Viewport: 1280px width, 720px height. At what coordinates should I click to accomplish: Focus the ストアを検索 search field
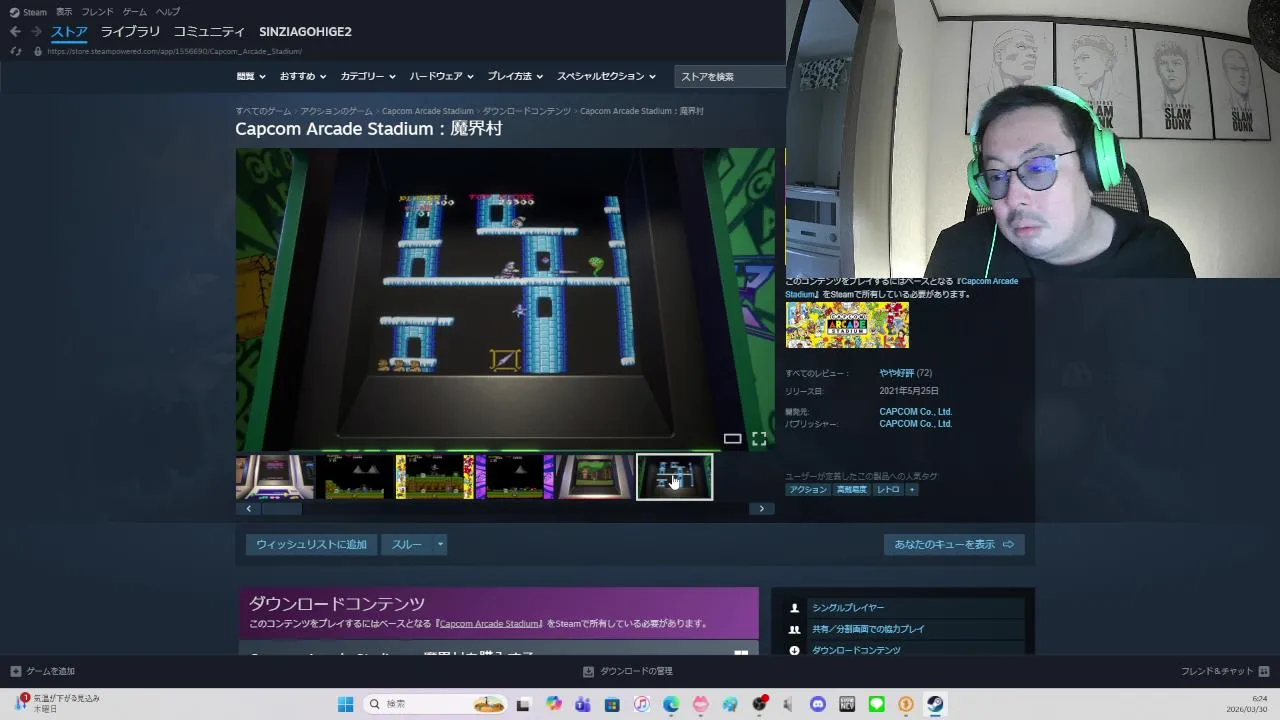click(x=728, y=76)
